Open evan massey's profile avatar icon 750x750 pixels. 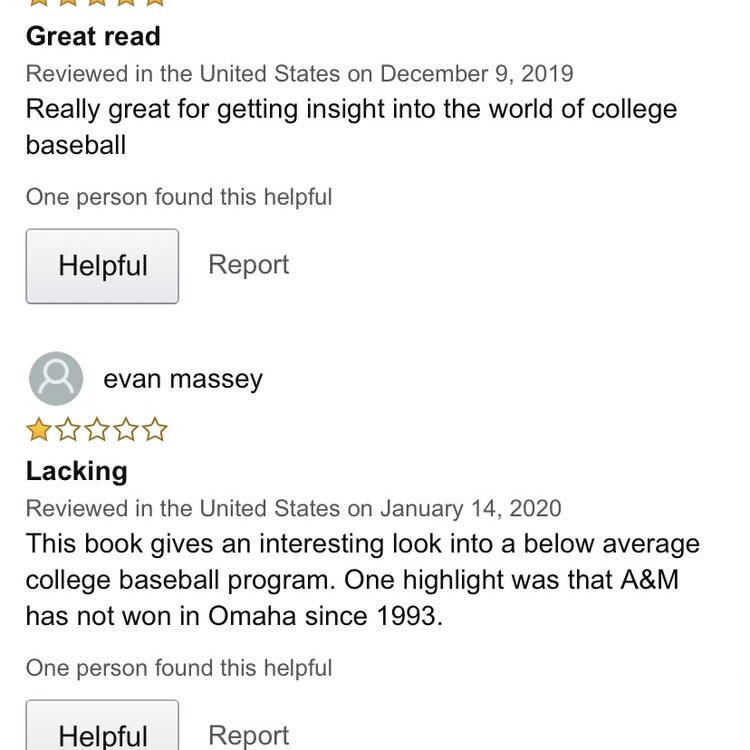point(56,379)
